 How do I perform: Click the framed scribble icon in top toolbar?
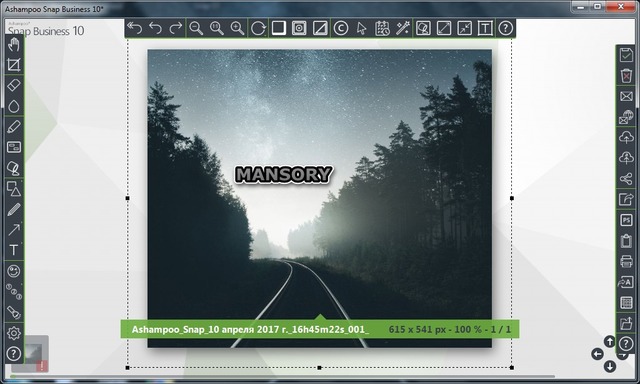pyautogui.click(x=423, y=28)
